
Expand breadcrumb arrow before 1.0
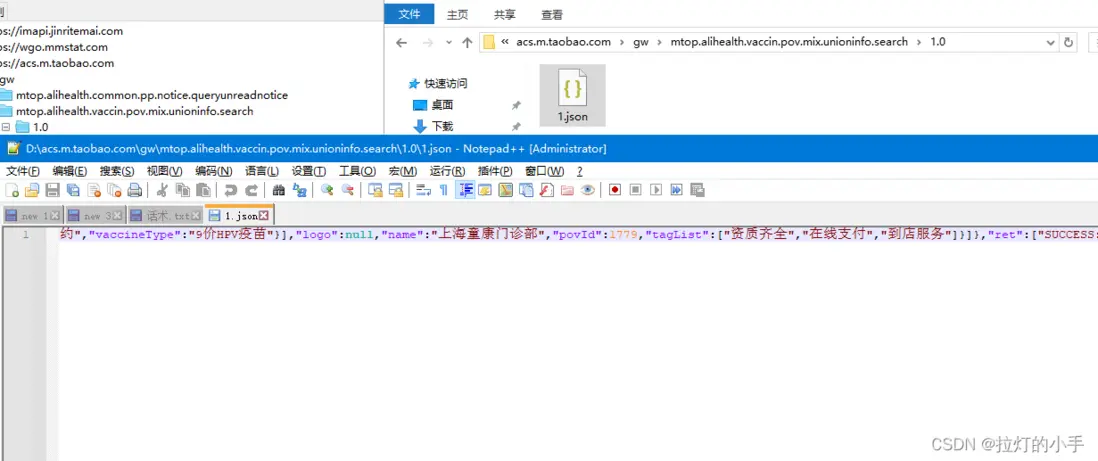pyautogui.click(x=919, y=42)
